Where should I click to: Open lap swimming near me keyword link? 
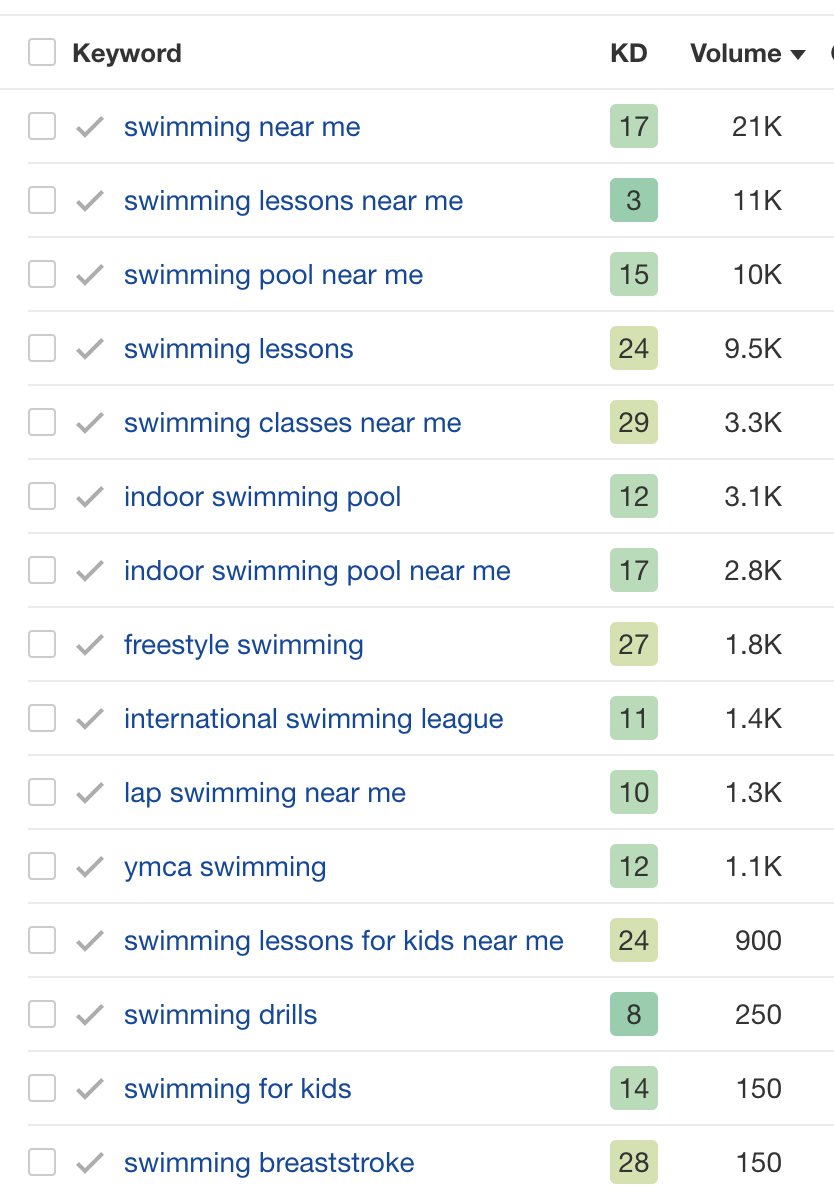click(x=265, y=793)
